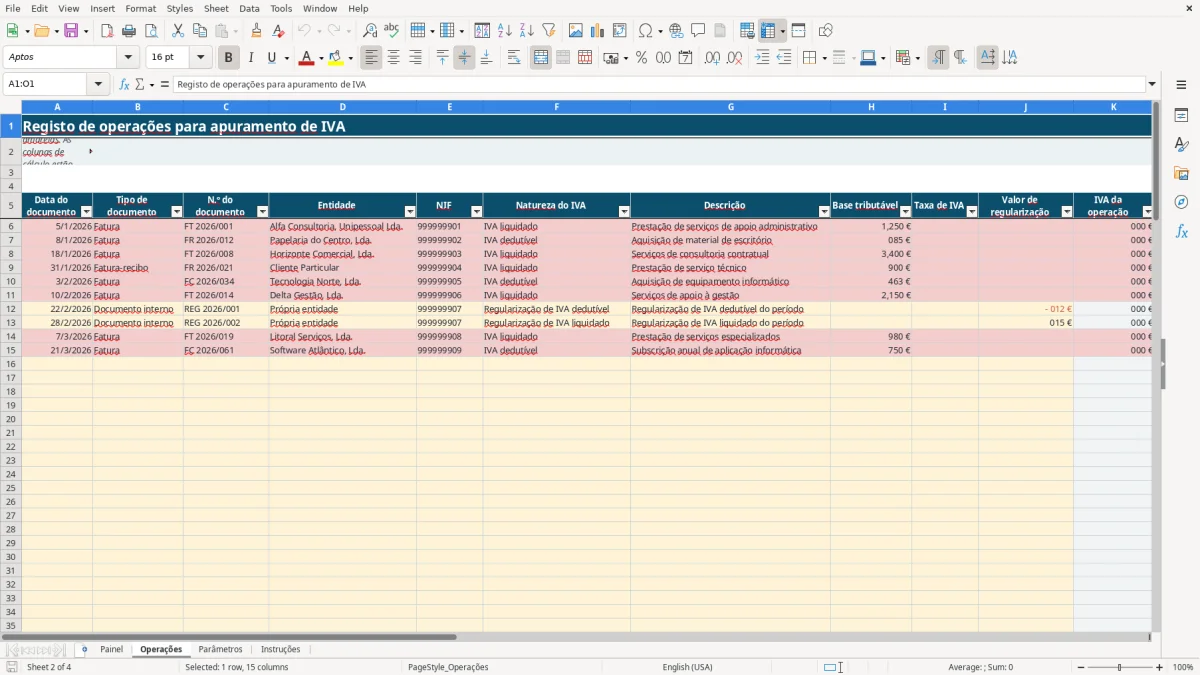The width and height of the screenshot is (1200, 675).
Task: Switch to the Painel sheet tab
Action: 111,649
